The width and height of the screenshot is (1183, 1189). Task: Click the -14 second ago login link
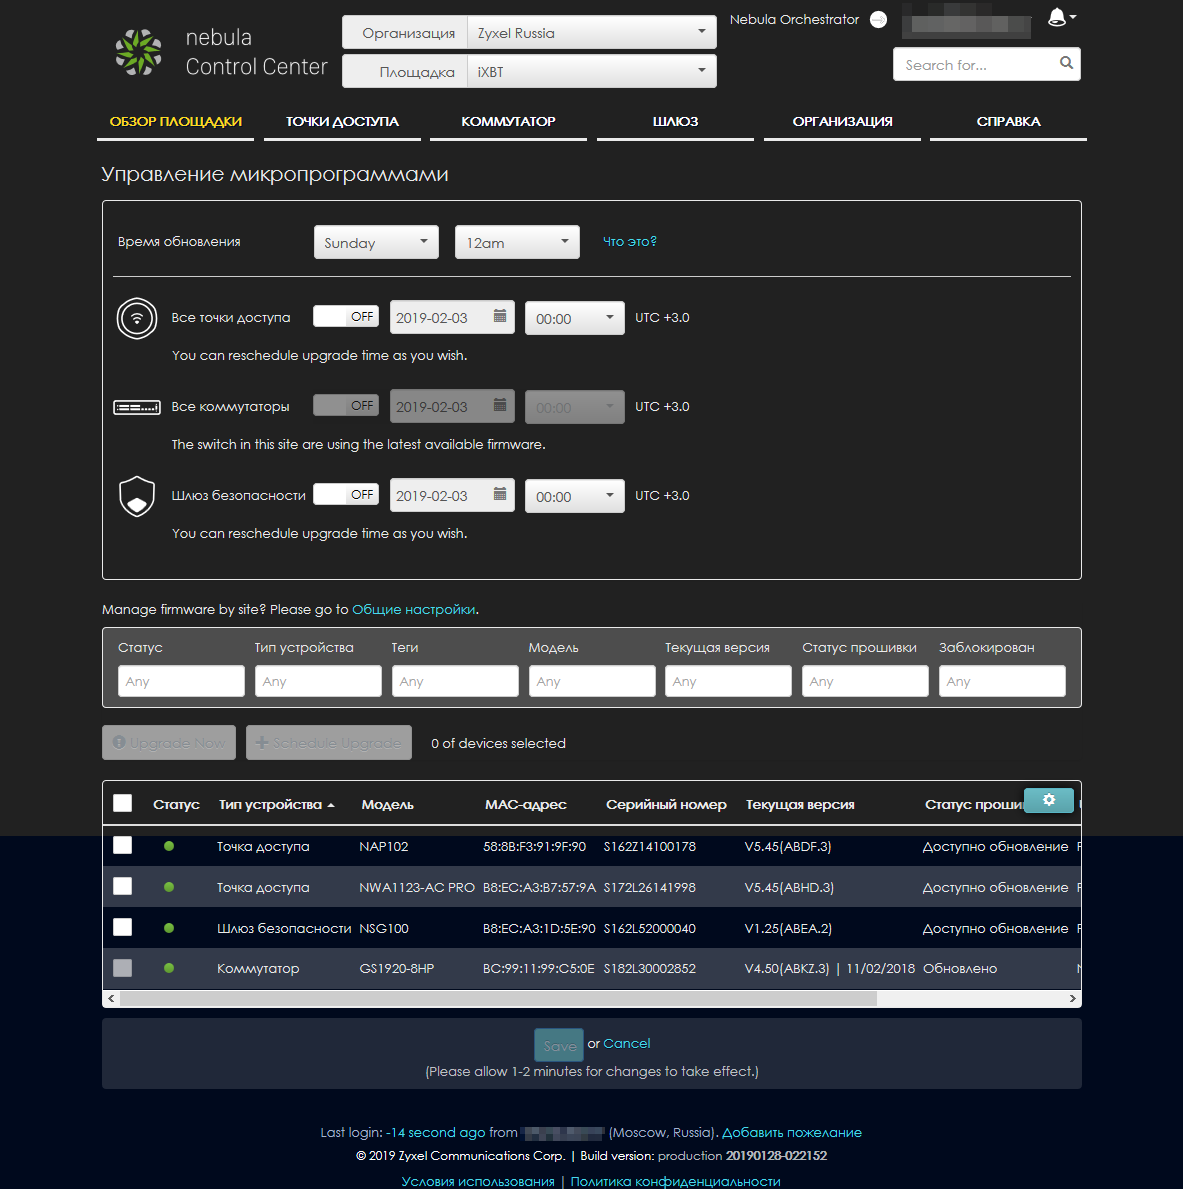tap(435, 1132)
